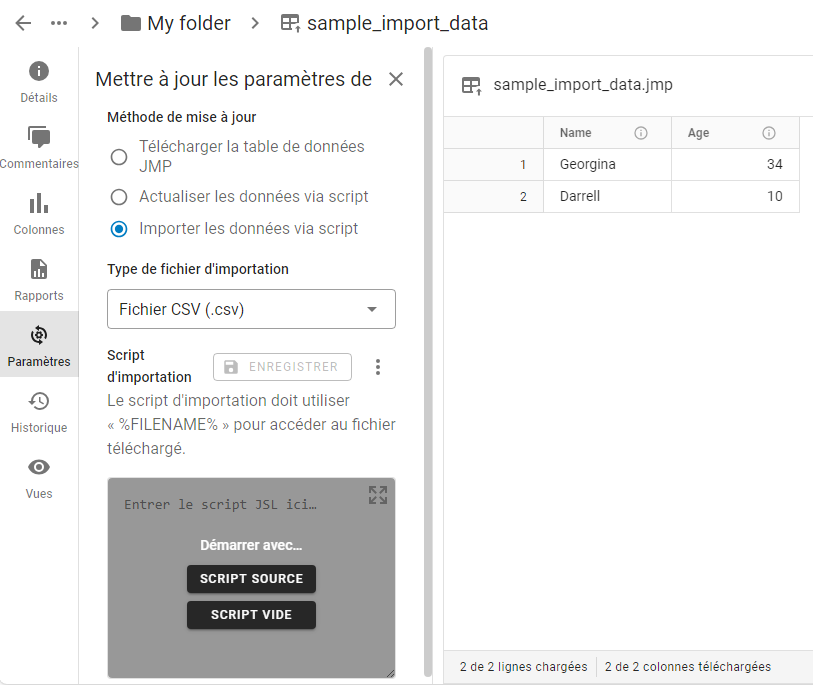813x685 pixels.
Task: Select the Paramètres sidebar tab
Action: [x=39, y=345]
